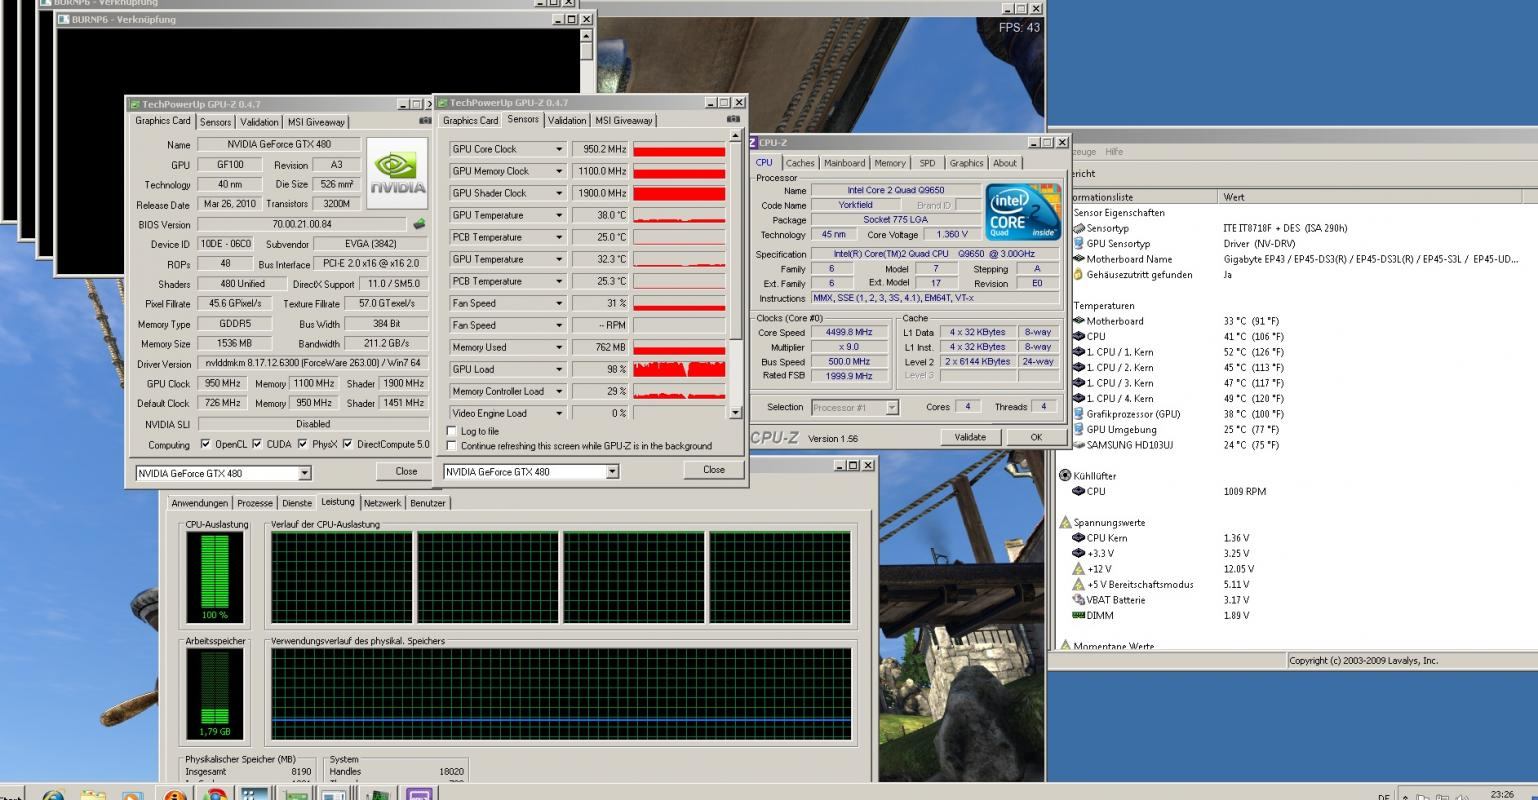Image resolution: width=1538 pixels, height=800 pixels.
Task: Click the 'Core Speed' value 4499.8 MHz
Action: (x=849, y=332)
